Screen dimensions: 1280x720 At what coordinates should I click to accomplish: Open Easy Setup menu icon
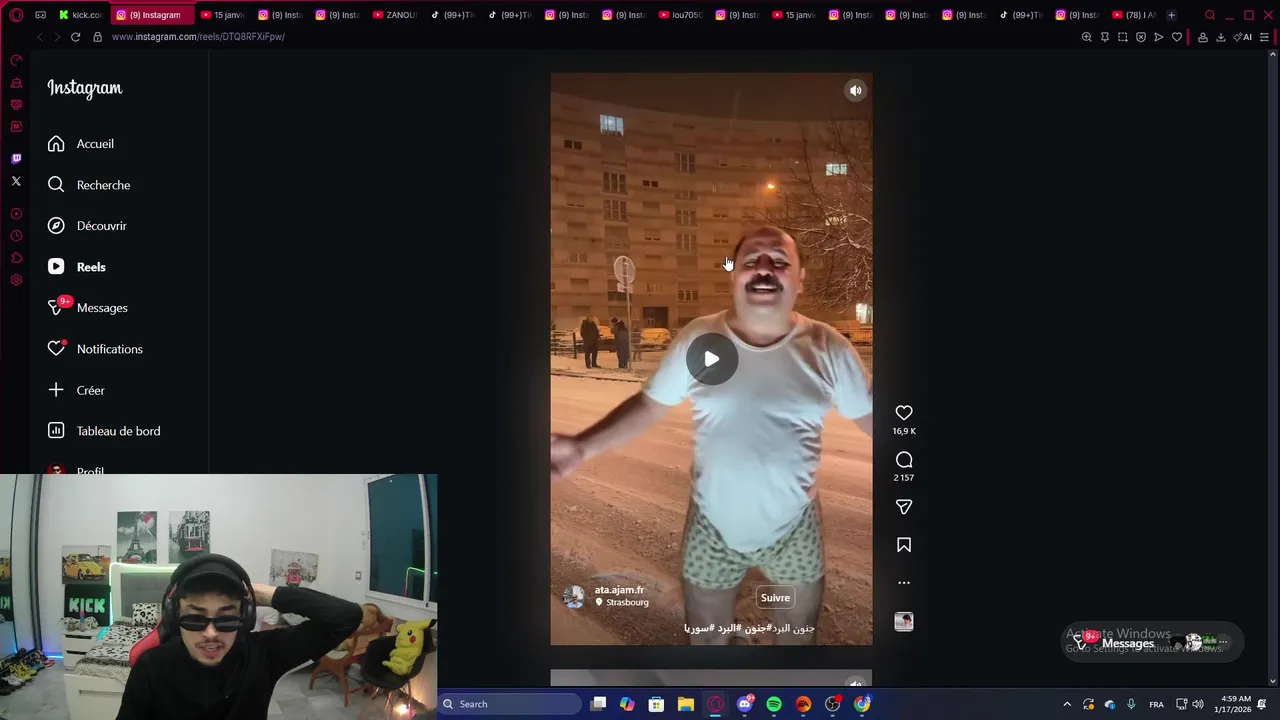1264,37
